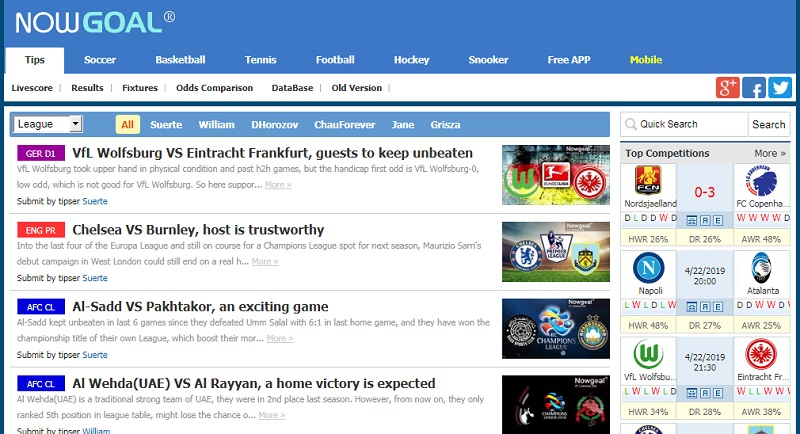Click the VfL Wolfsburg crest in Top Competitions

(x=648, y=354)
